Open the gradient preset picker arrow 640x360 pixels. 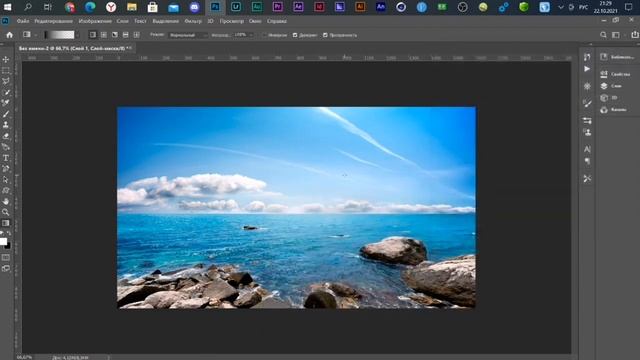click(x=78, y=36)
